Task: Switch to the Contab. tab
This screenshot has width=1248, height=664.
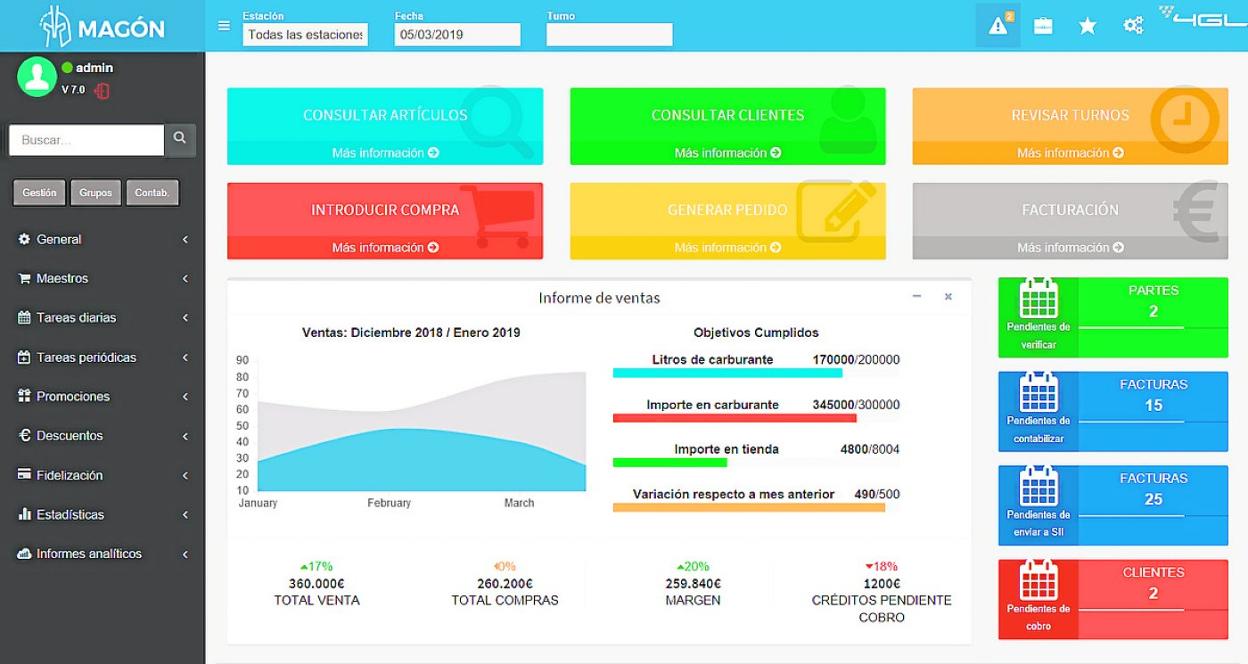Action: click(x=151, y=192)
